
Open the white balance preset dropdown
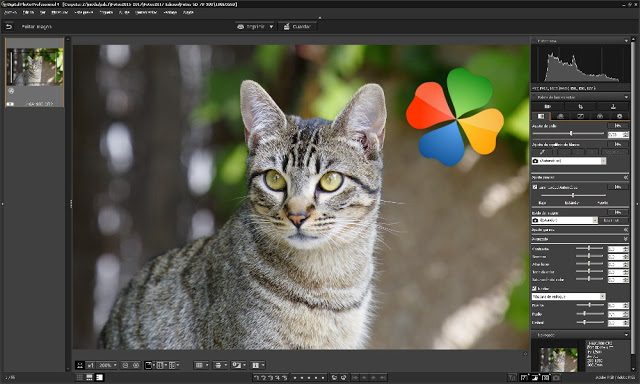click(x=603, y=161)
